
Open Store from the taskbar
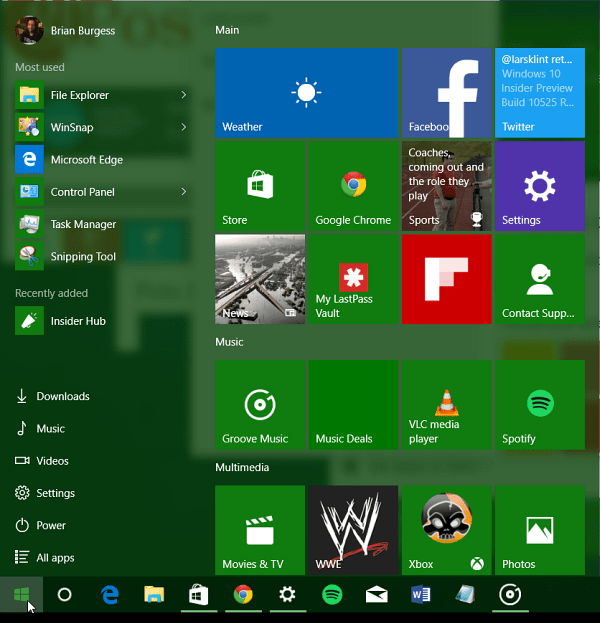[x=199, y=595]
